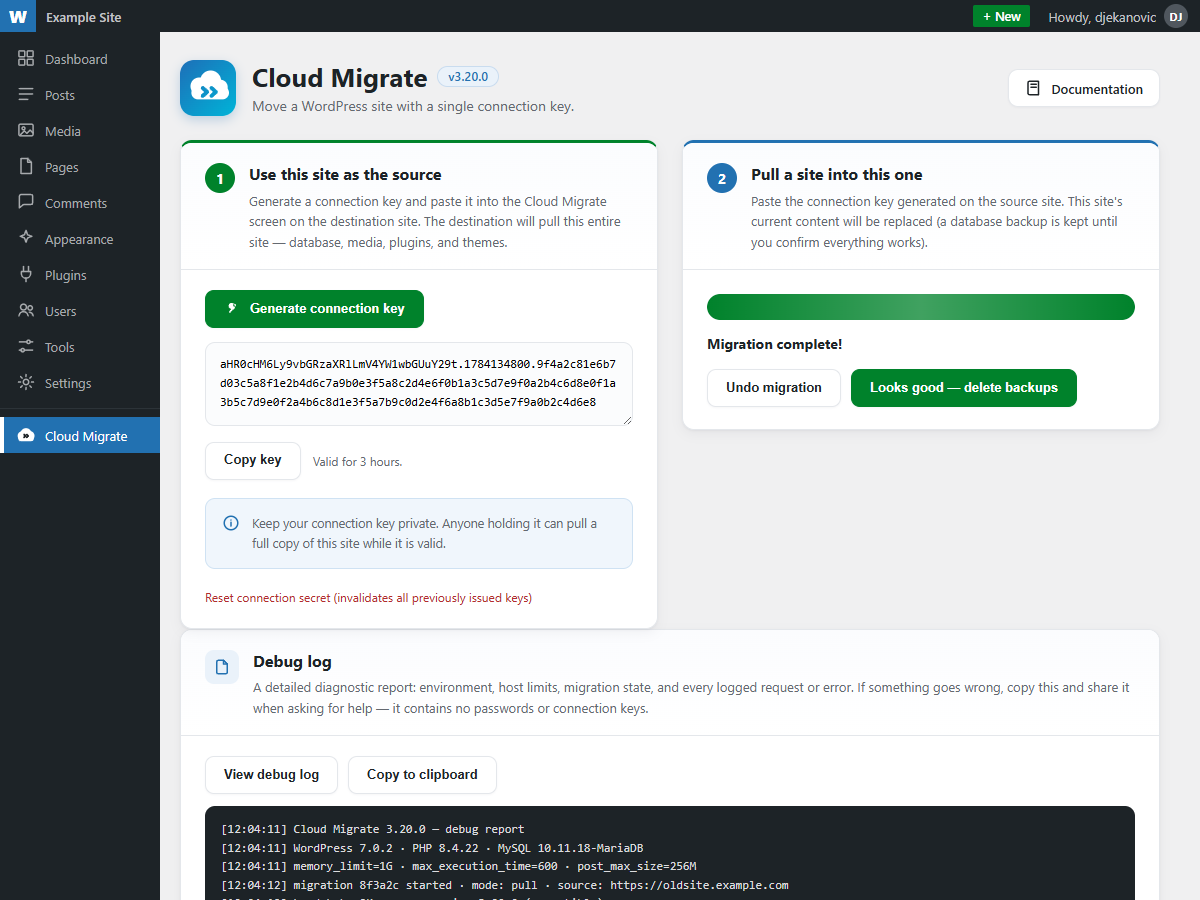Screen dimensions: 1200x900
Task: Click the info icon in the privacy notice
Action: tap(231, 523)
